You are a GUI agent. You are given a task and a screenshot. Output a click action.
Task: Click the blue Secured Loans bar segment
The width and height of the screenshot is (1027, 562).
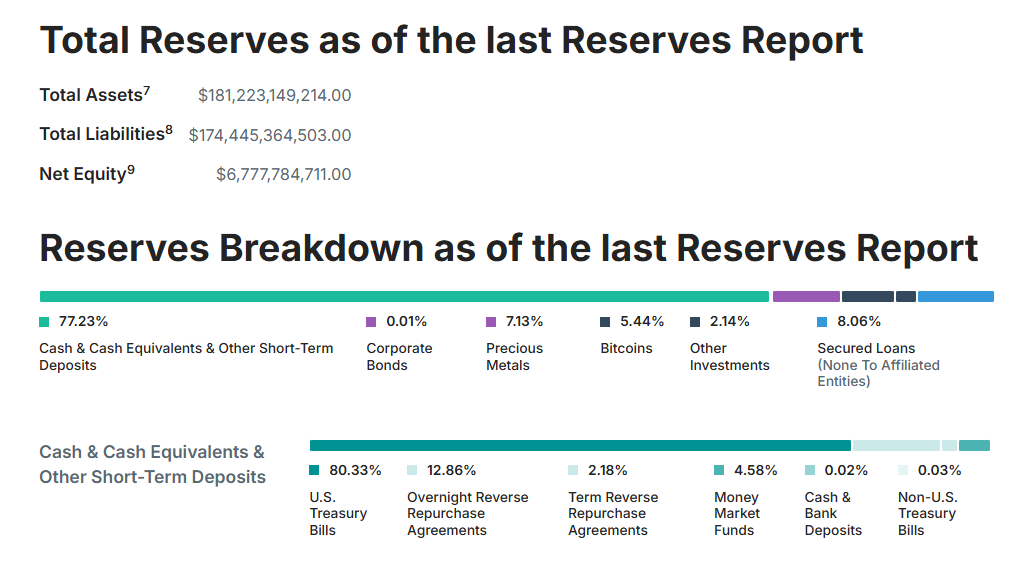pyautogui.click(x=955, y=296)
